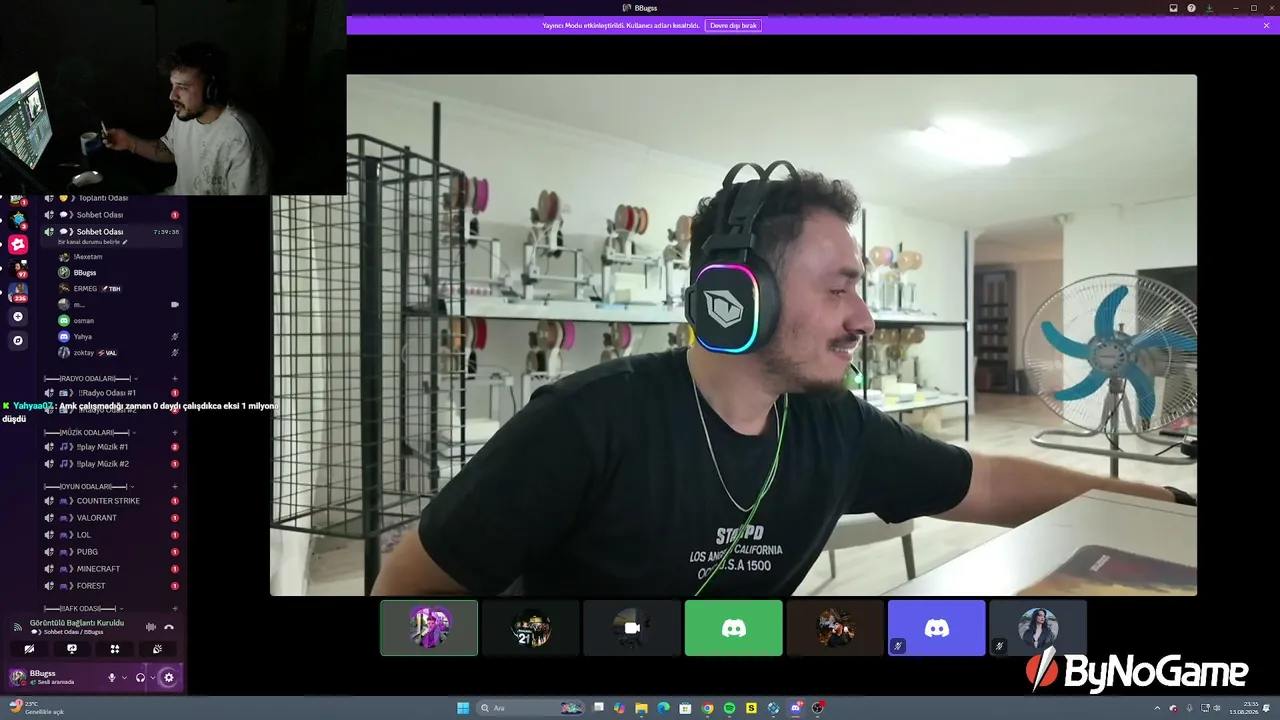Open File Explorer from the taskbar

(x=641, y=708)
